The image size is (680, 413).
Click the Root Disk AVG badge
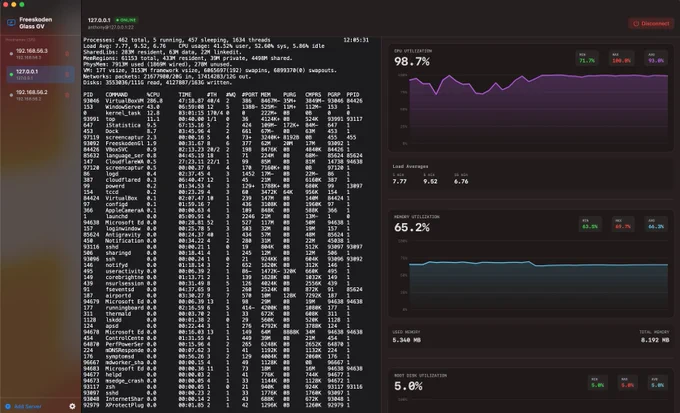pyautogui.click(x=657, y=383)
